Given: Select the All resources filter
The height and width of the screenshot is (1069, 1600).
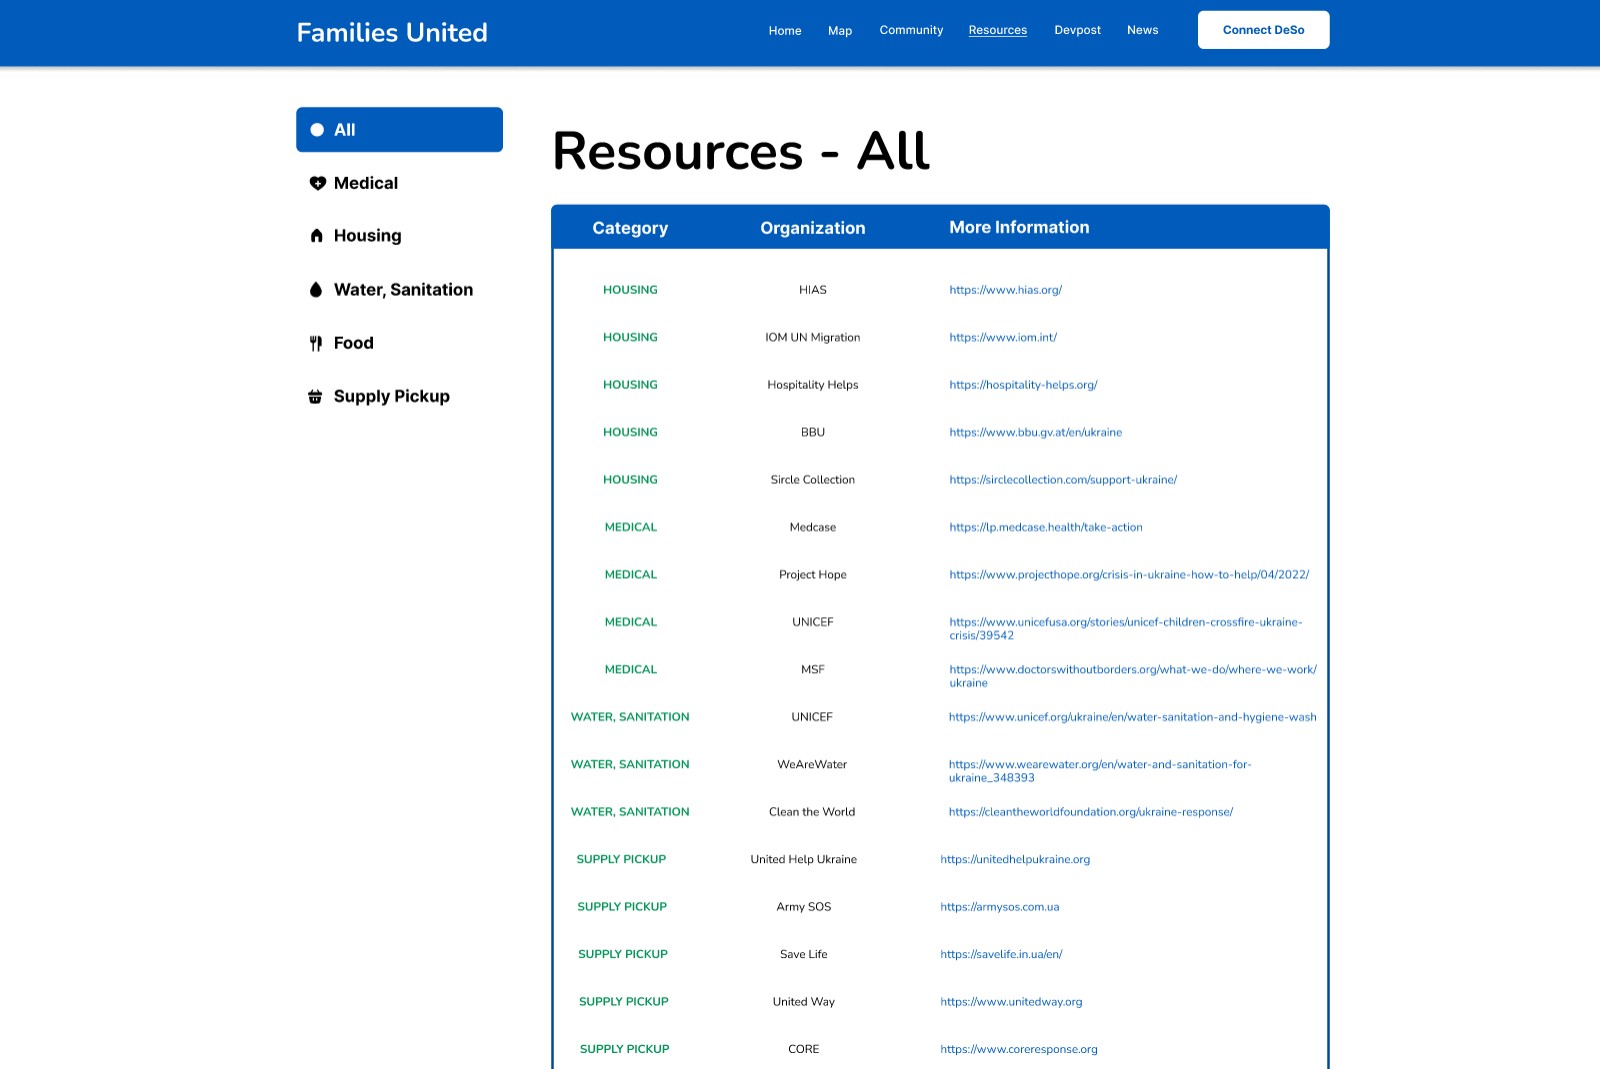Looking at the screenshot, I should point(399,129).
